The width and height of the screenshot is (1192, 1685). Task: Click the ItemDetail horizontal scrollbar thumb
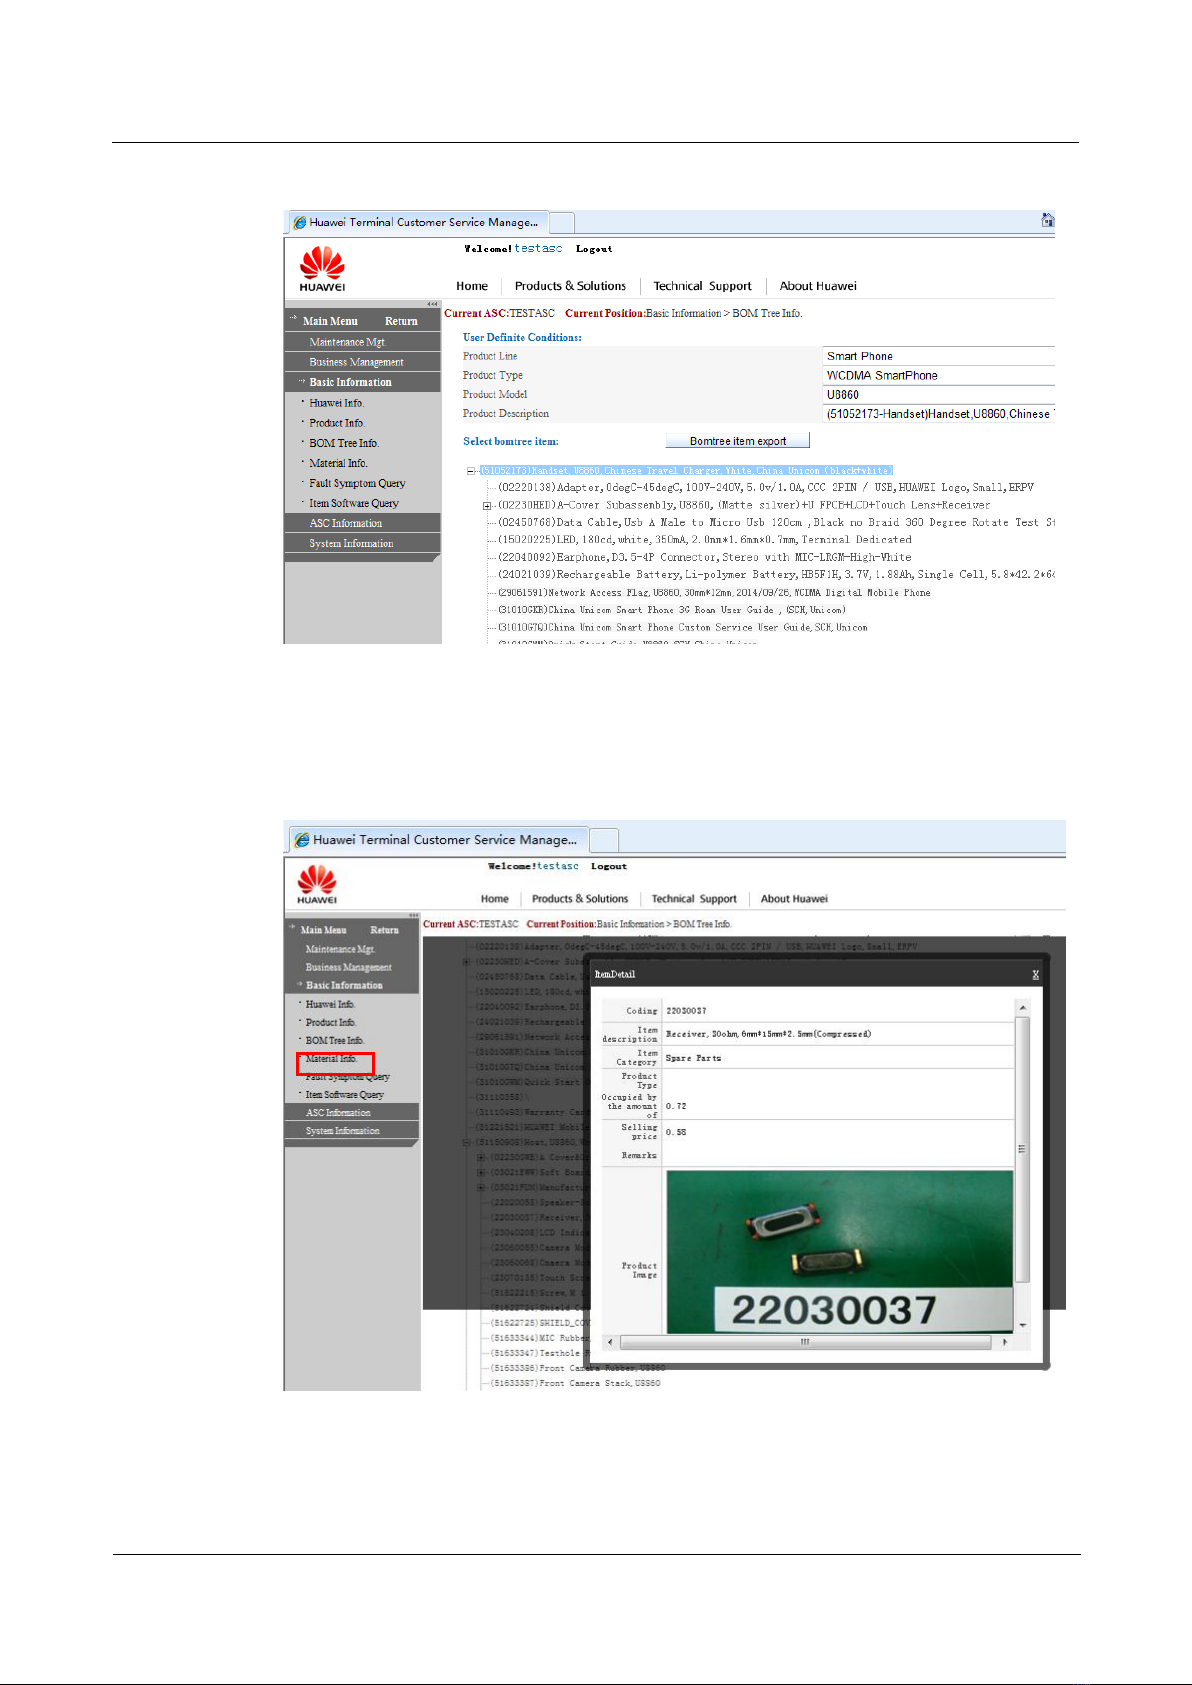click(804, 1342)
